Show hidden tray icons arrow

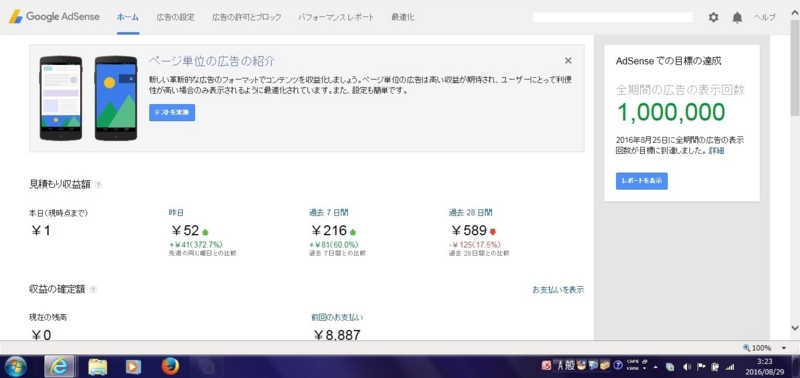(x=656, y=367)
